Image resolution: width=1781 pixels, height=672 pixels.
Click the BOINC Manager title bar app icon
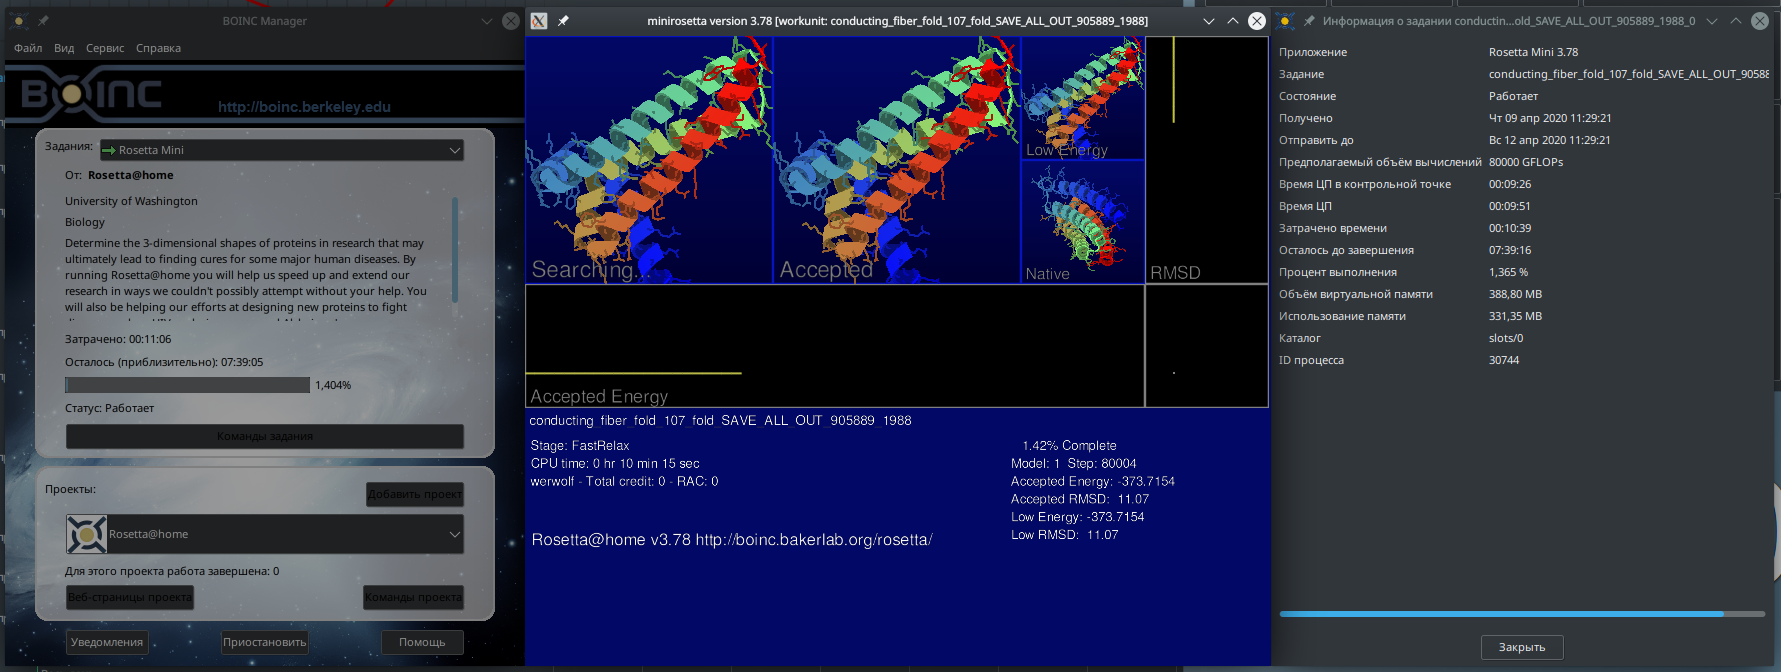[18, 20]
